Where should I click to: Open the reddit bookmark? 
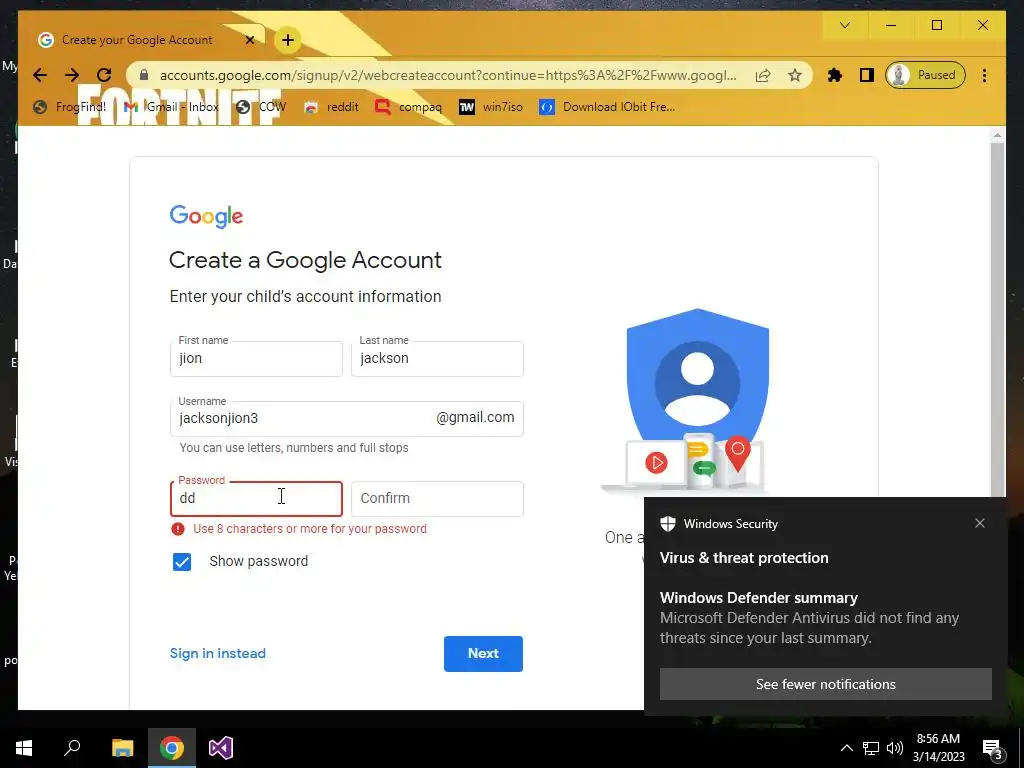click(331, 106)
